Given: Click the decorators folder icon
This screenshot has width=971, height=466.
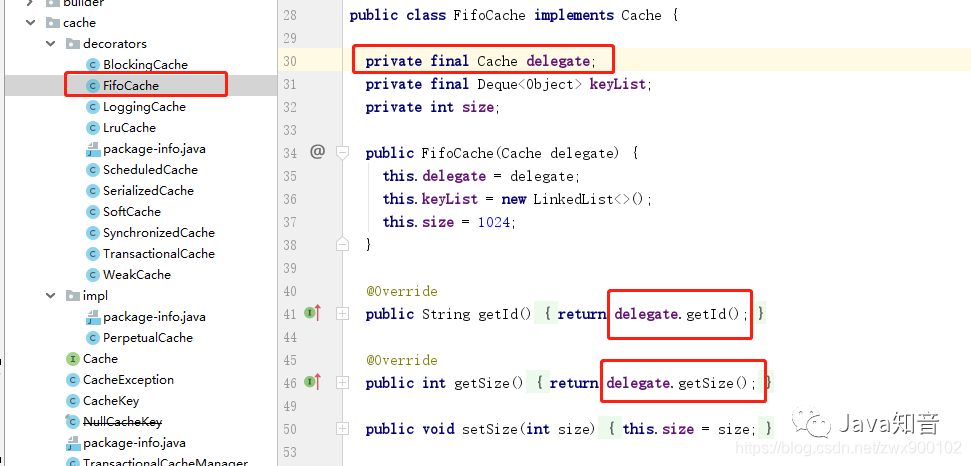Looking at the screenshot, I should pos(72,44).
